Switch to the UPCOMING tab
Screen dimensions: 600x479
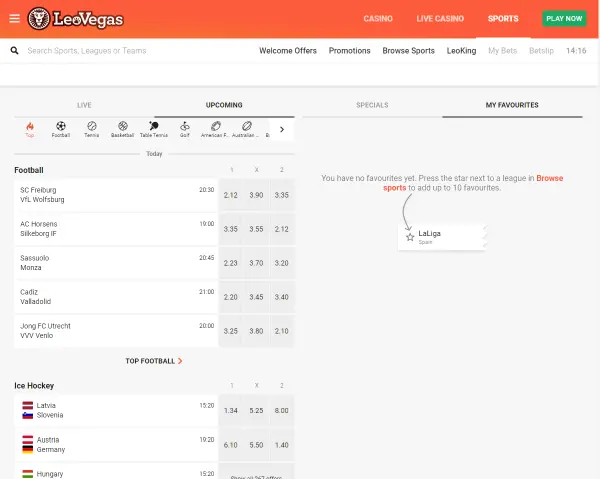[224, 105]
